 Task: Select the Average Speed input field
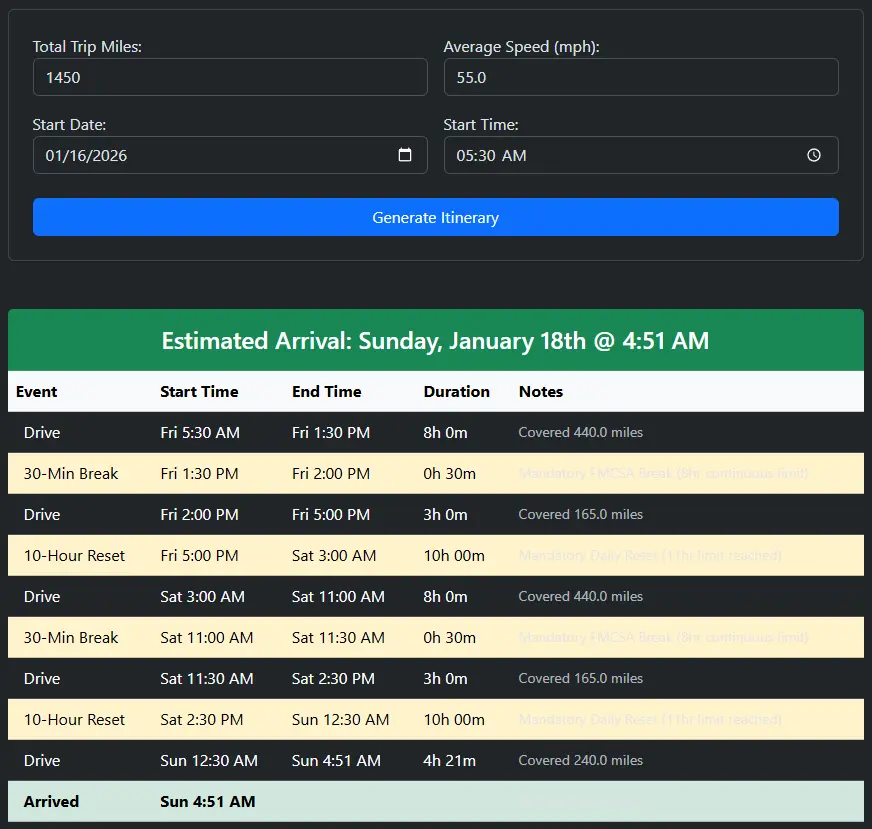(640, 77)
